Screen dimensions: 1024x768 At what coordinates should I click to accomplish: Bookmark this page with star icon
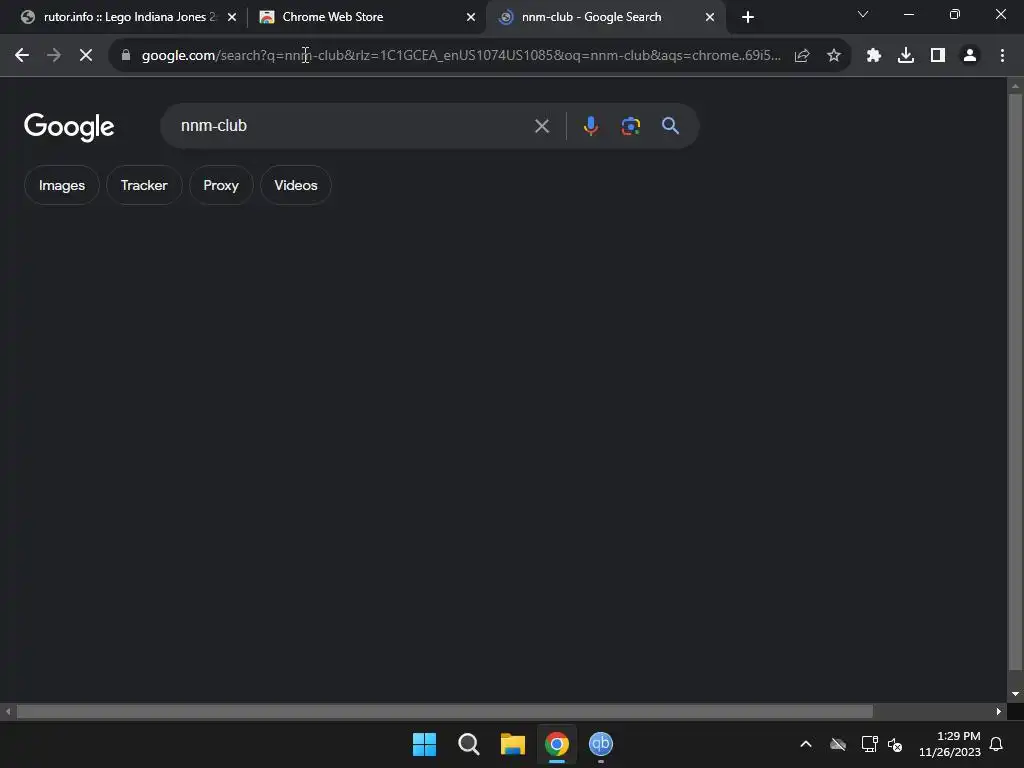pyautogui.click(x=834, y=56)
